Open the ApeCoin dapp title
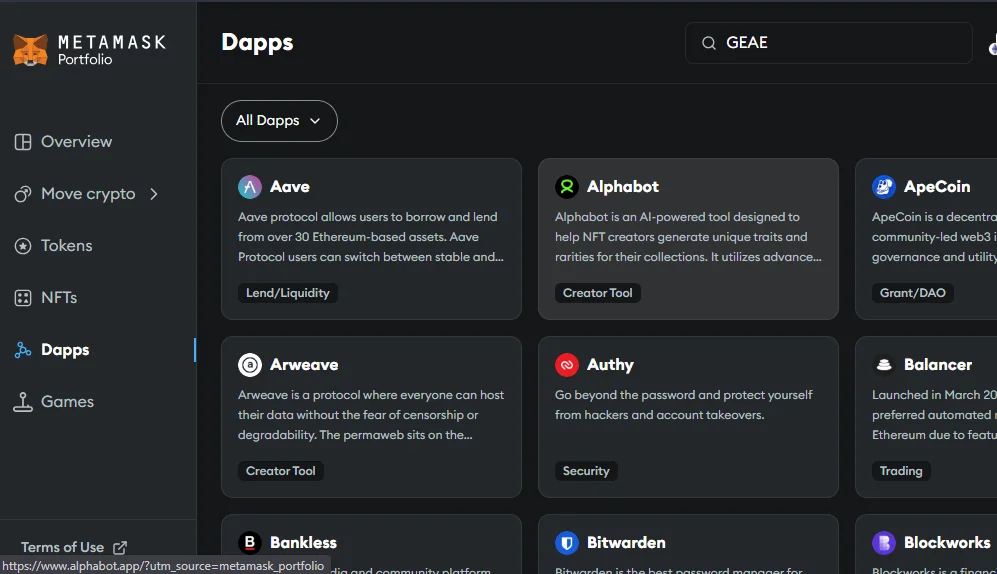The height and width of the screenshot is (574, 997). 937,187
